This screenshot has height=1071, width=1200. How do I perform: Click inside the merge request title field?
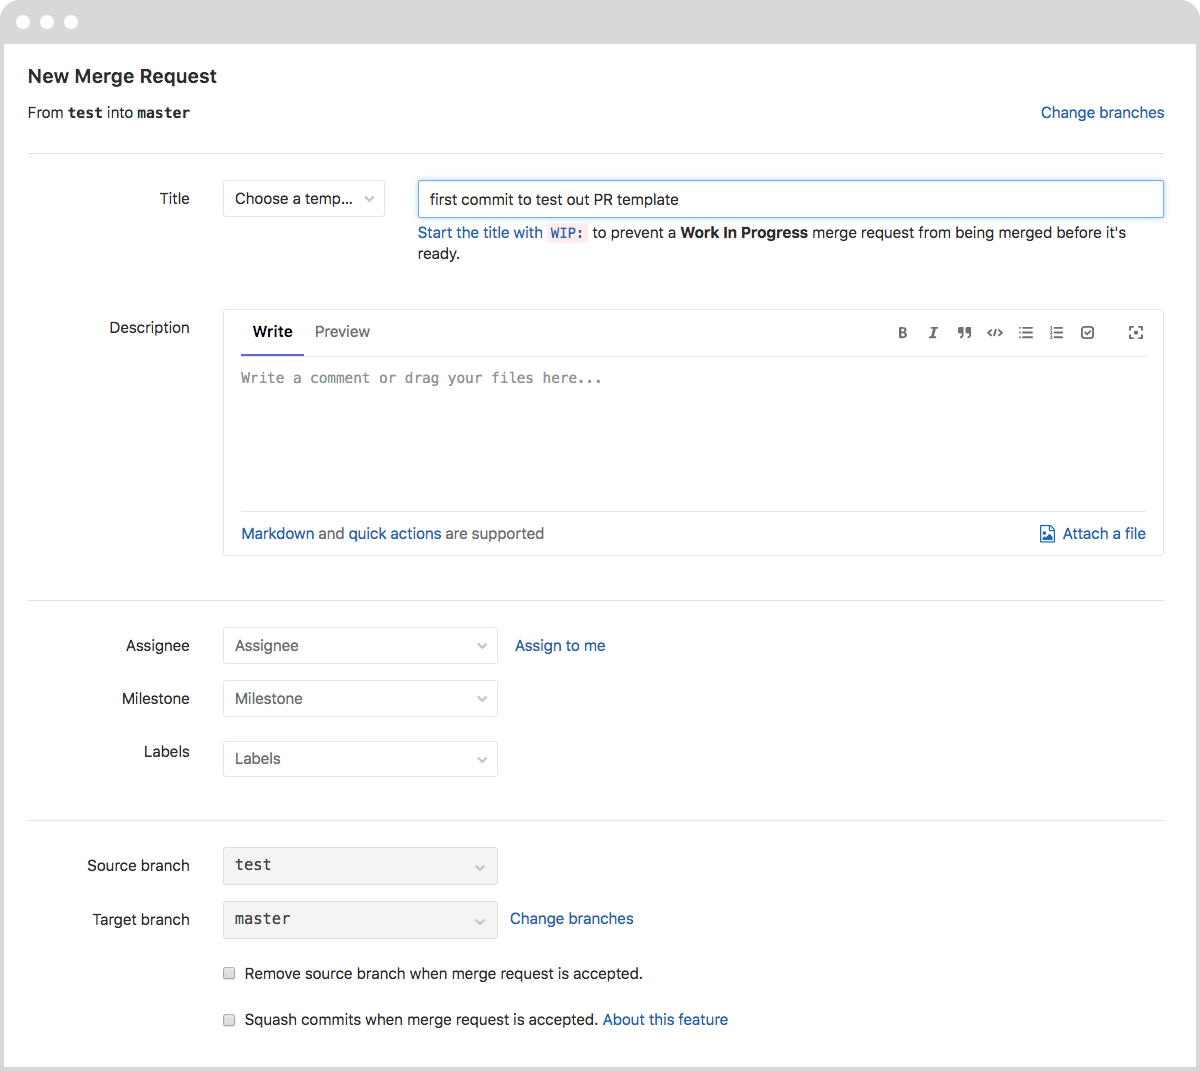pos(790,198)
